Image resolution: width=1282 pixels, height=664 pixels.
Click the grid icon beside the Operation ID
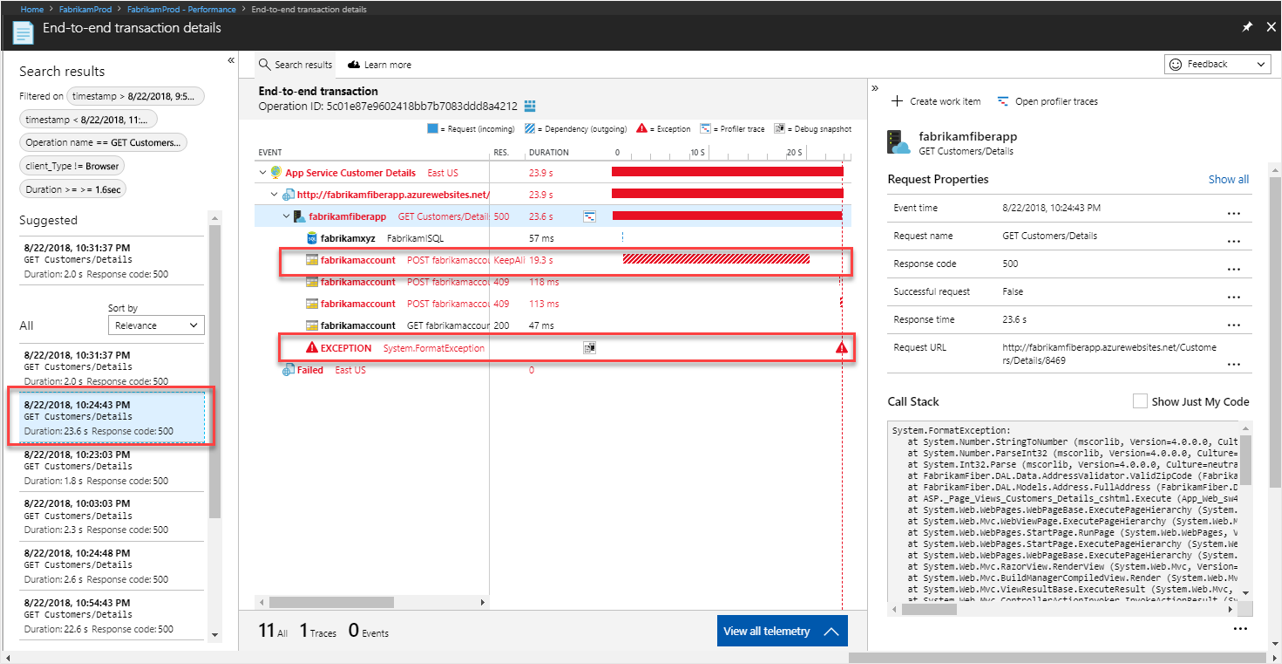530,106
